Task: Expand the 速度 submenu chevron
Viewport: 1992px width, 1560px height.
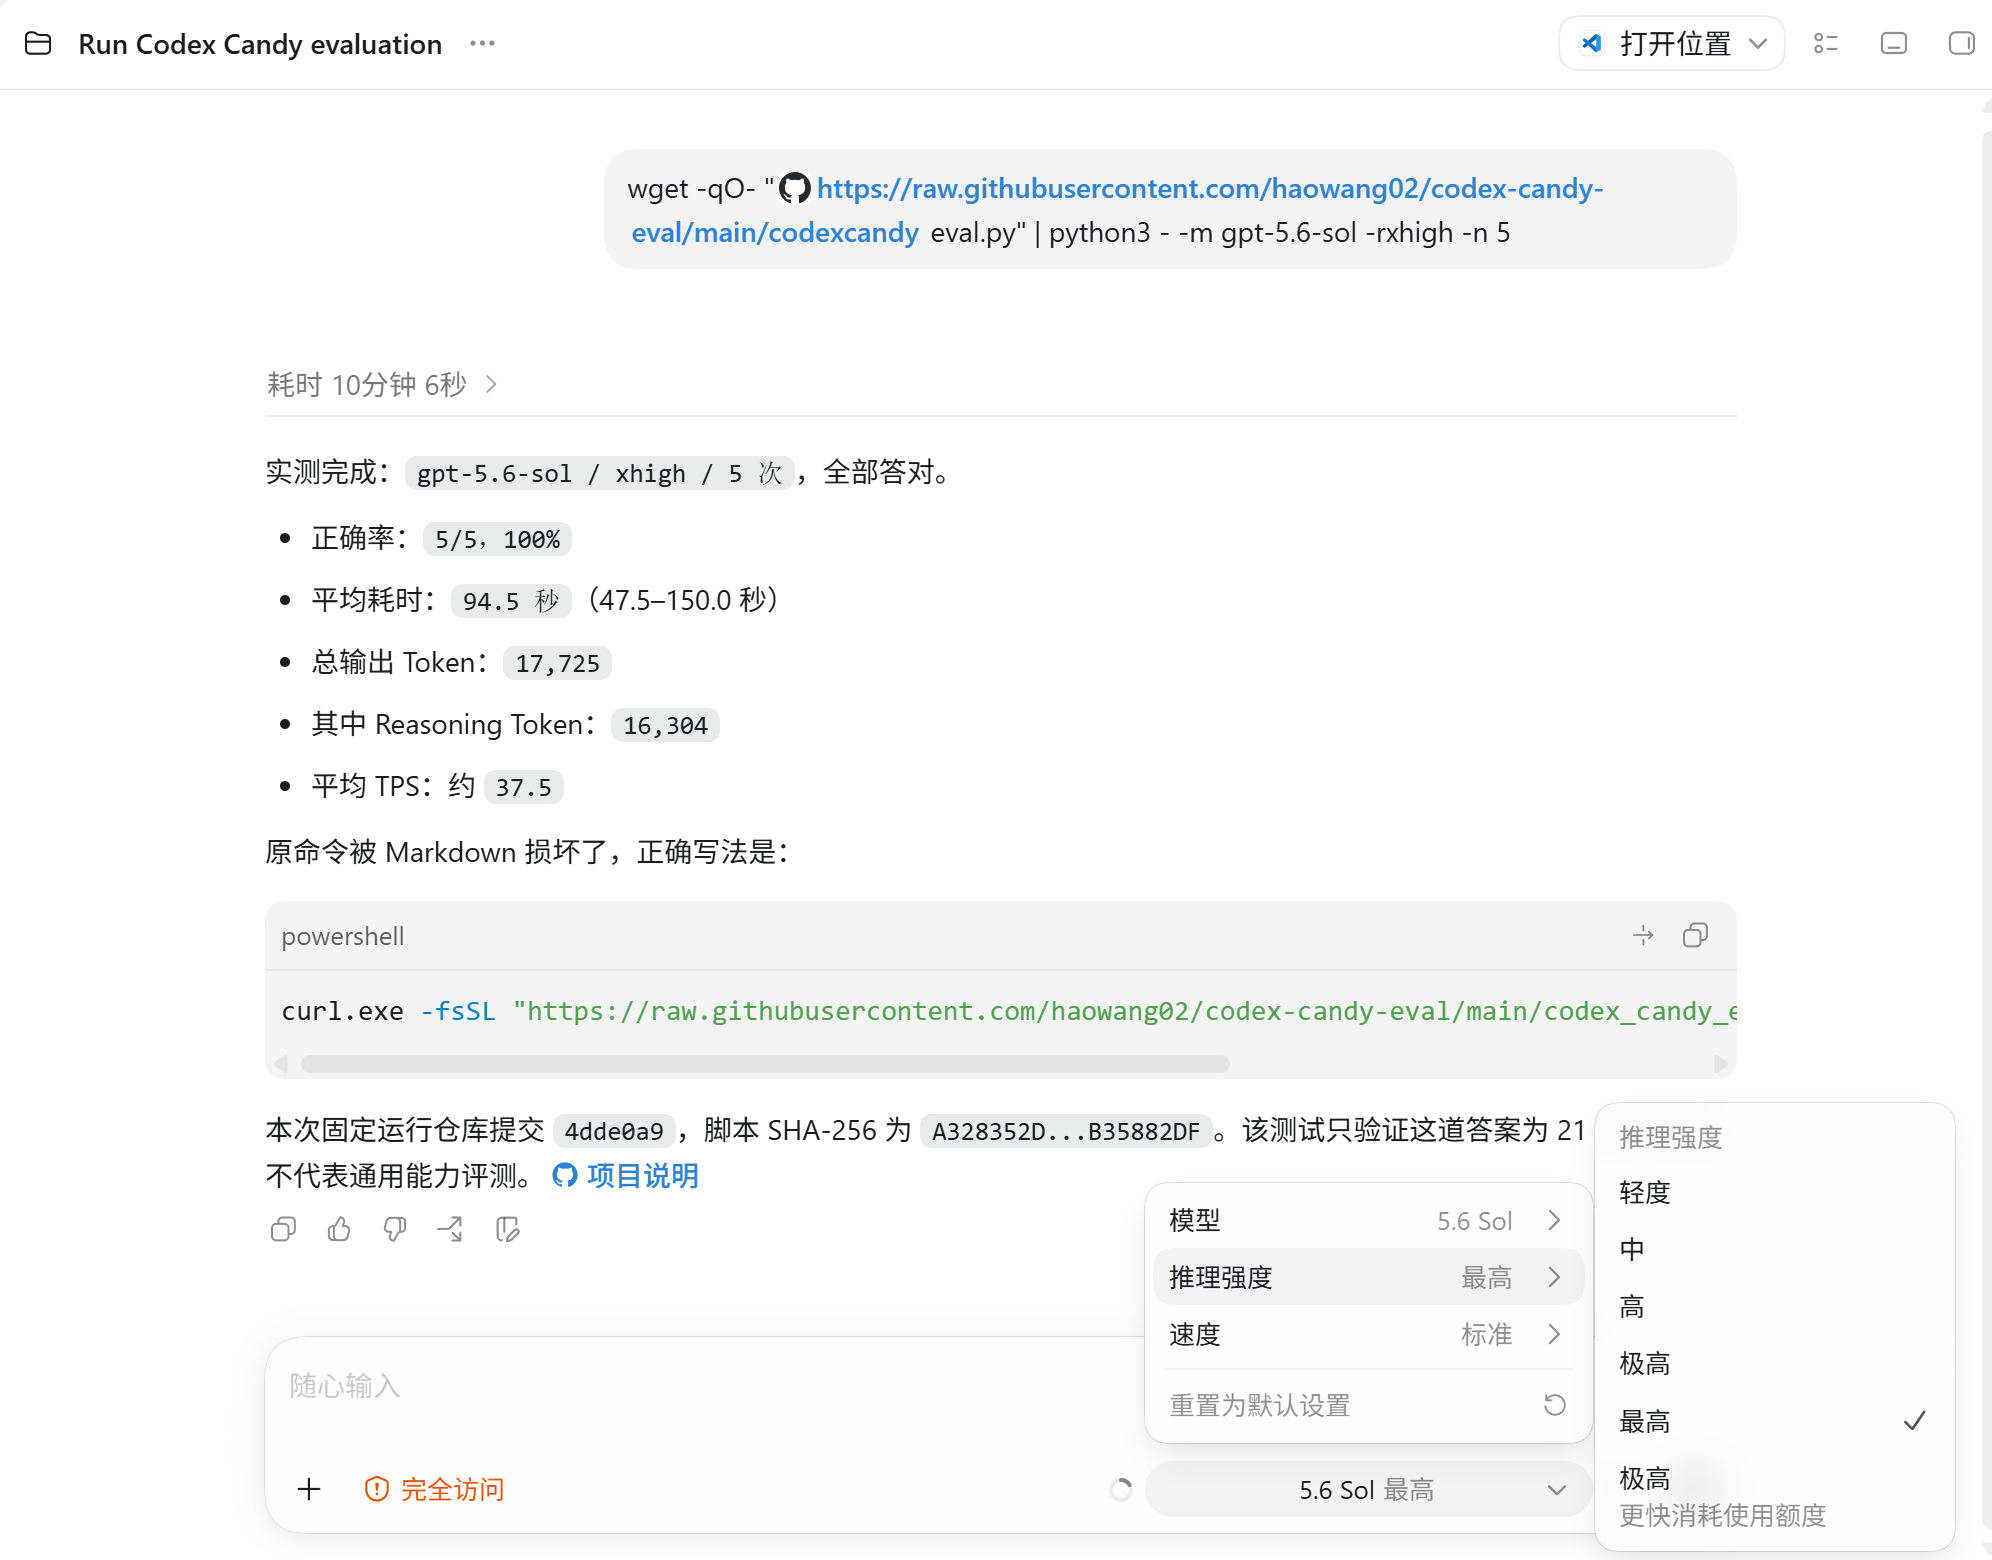Action: coord(1554,1334)
